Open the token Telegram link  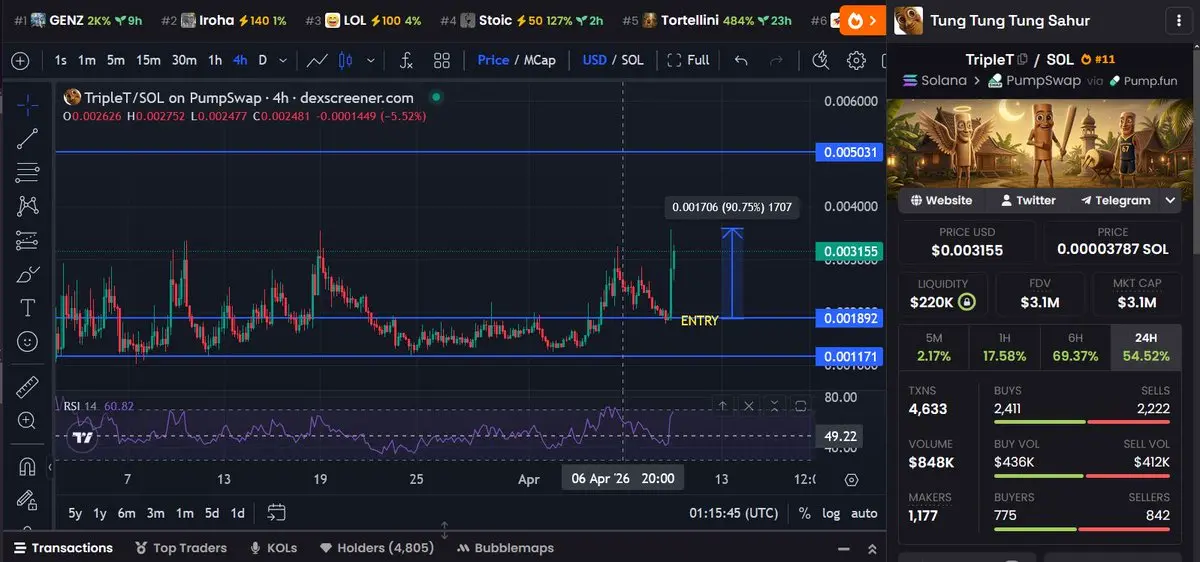click(x=1115, y=200)
